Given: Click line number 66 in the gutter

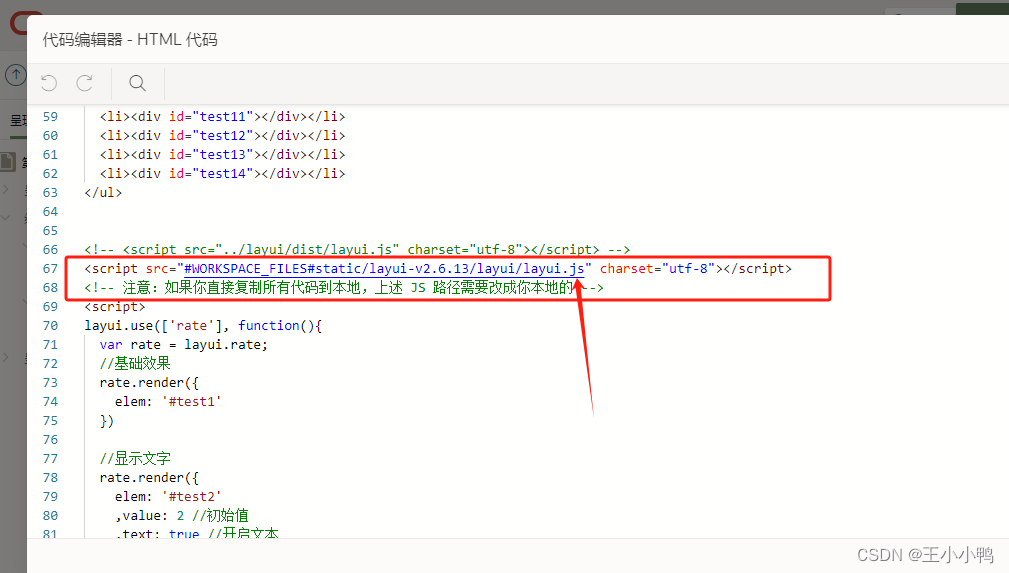Looking at the screenshot, I should coord(50,250).
